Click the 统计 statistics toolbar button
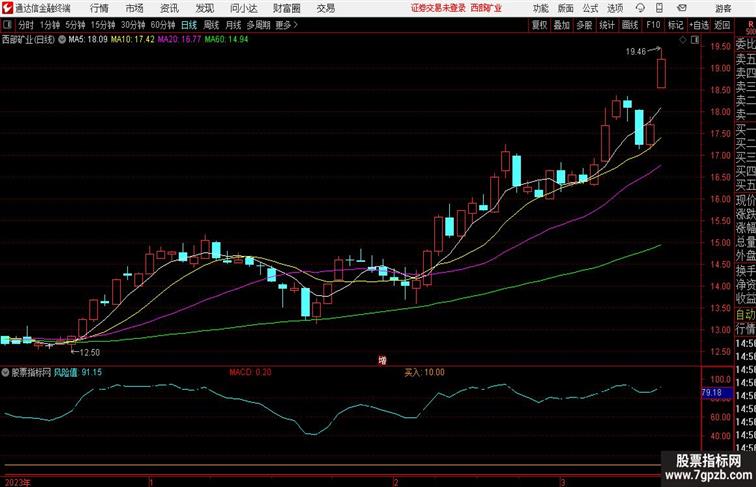The width and height of the screenshot is (756, 487). pos(607,25)
